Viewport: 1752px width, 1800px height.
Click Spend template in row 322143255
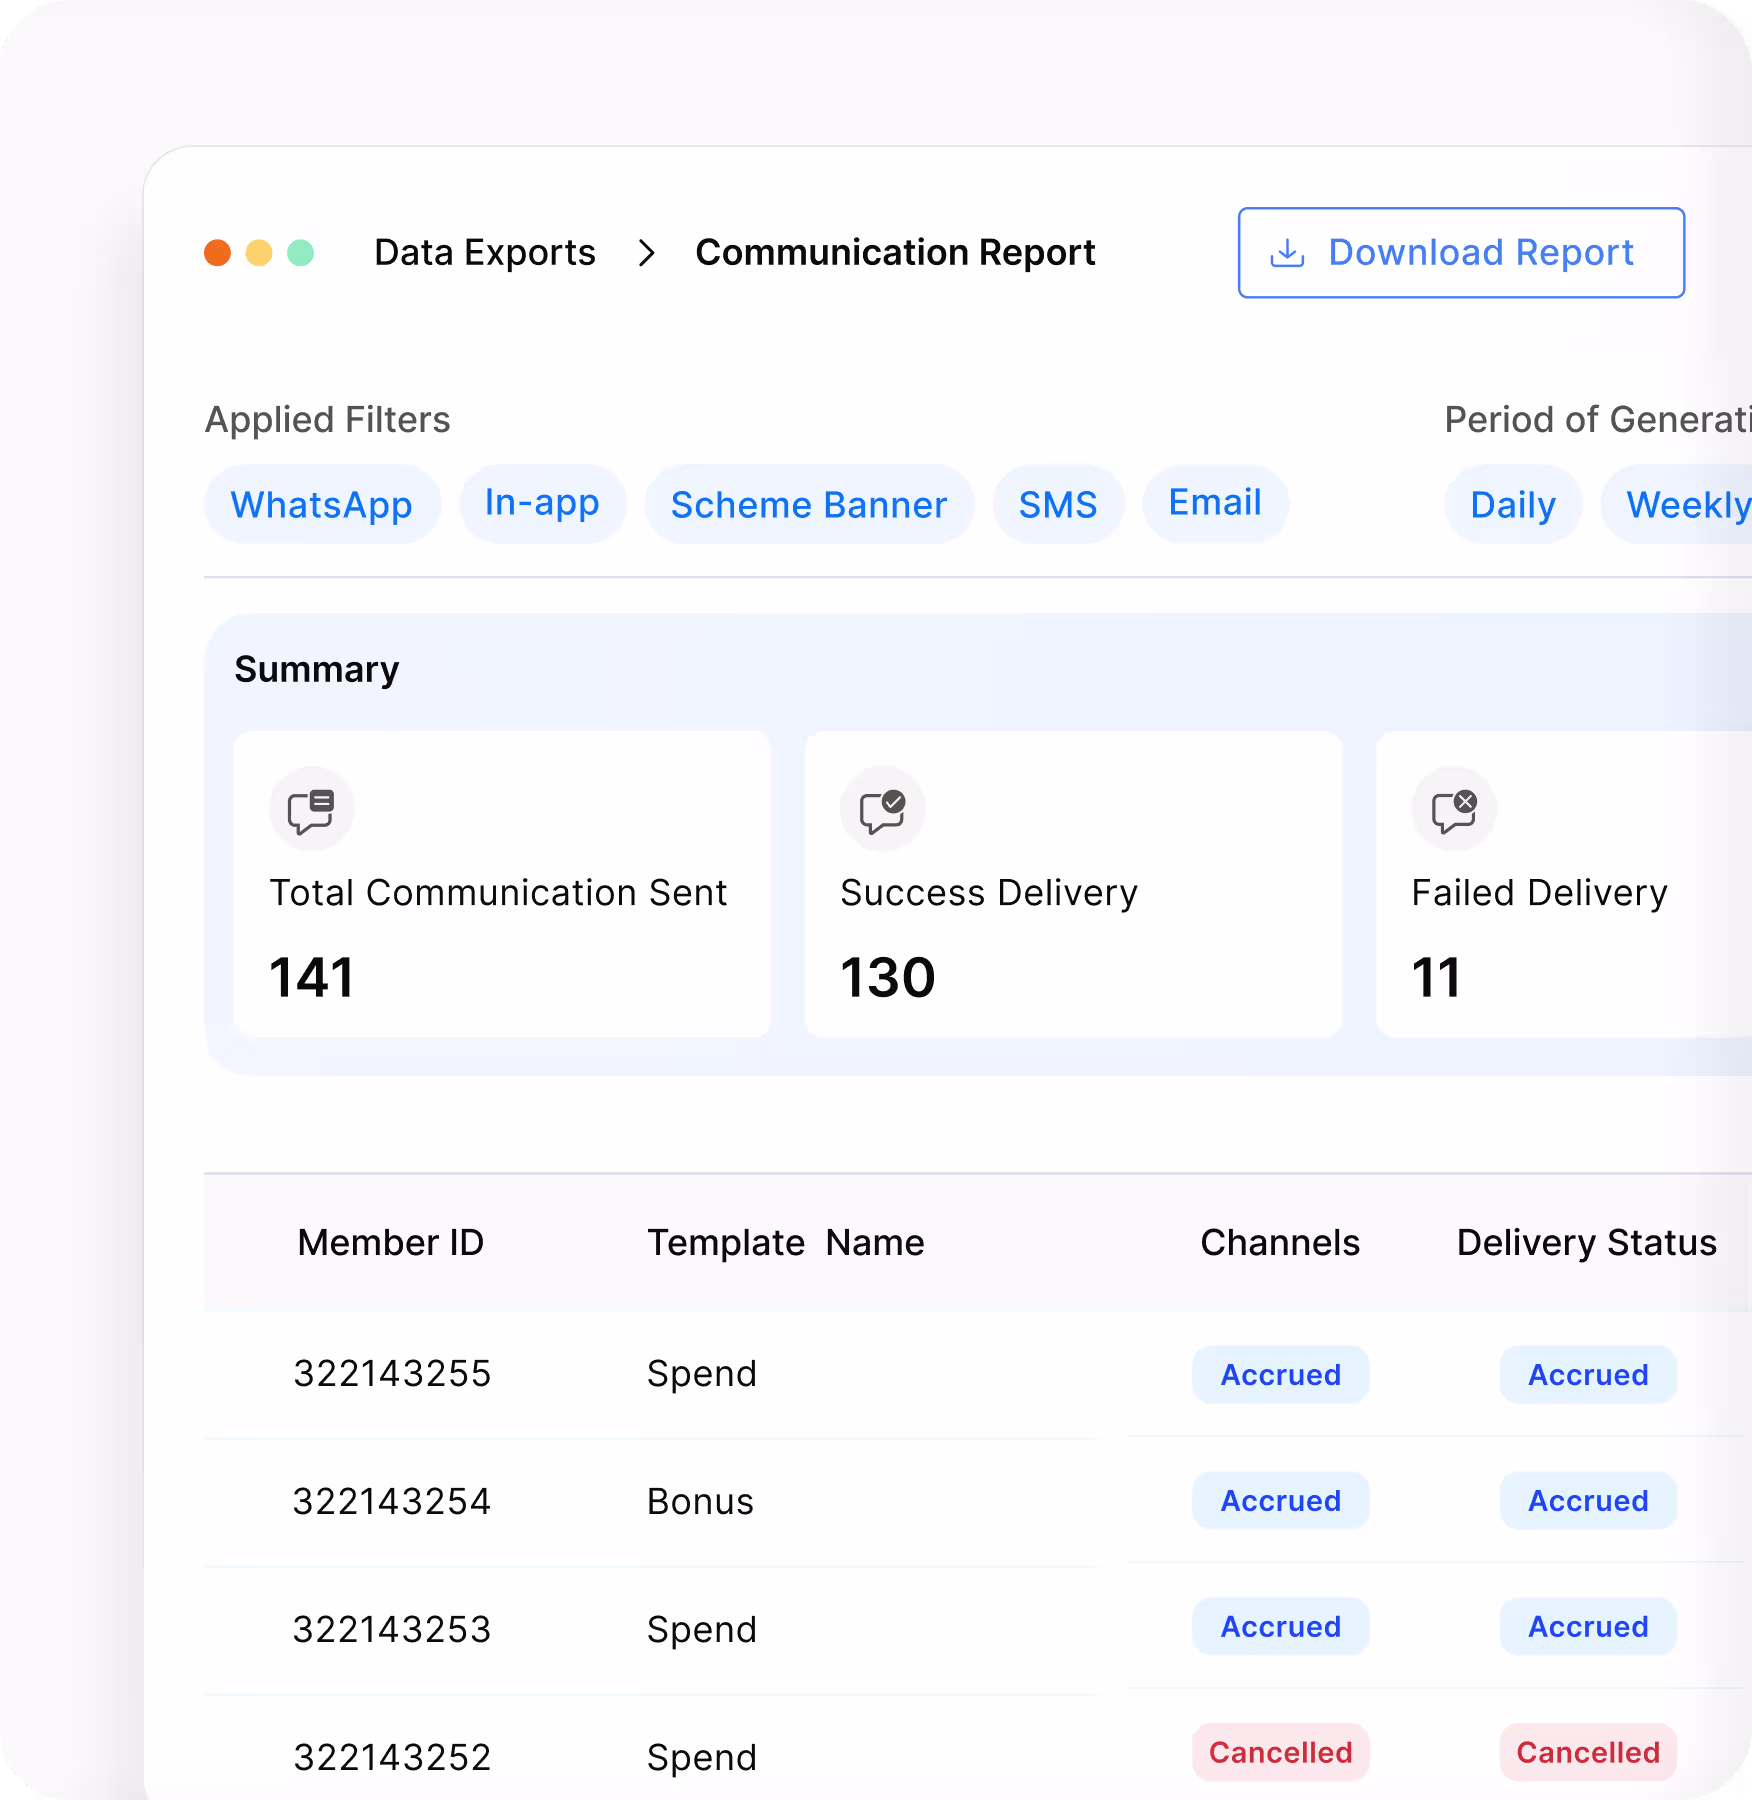(702, 1374)
